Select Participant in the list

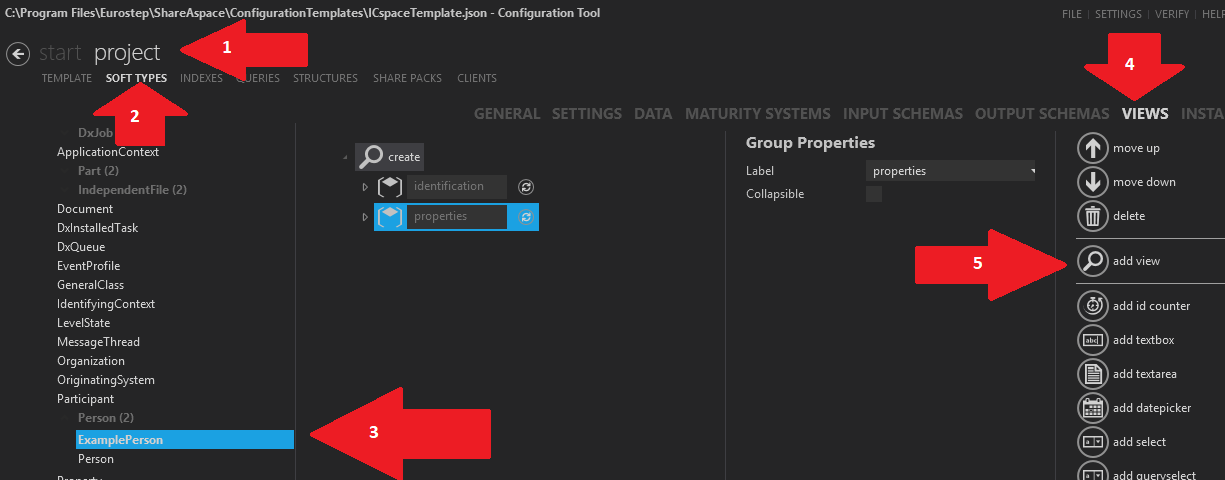pos(85,399)
